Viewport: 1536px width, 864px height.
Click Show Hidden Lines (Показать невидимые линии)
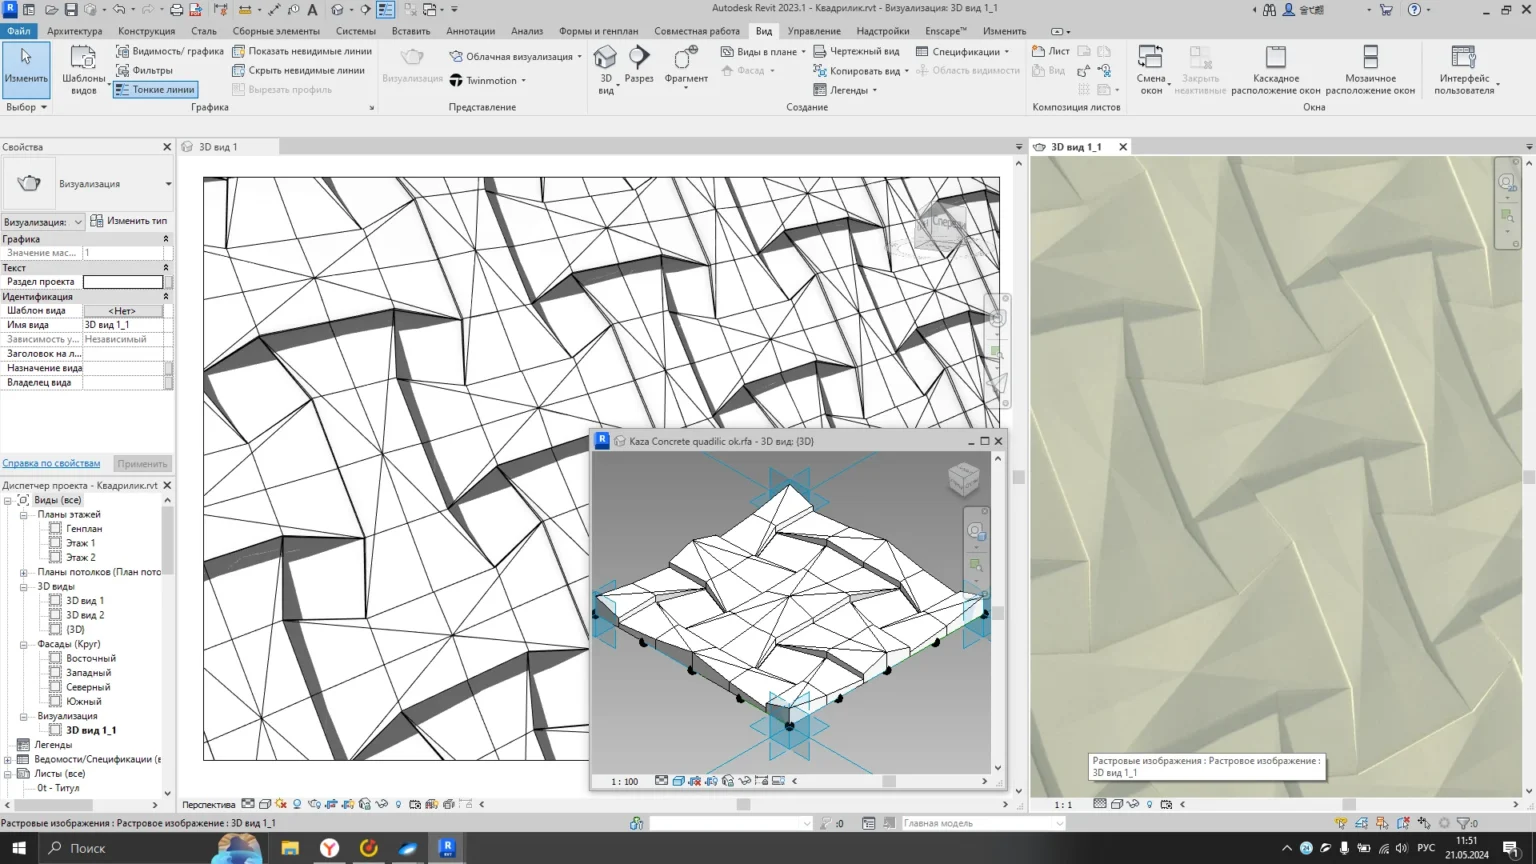[x=302, y=51]
